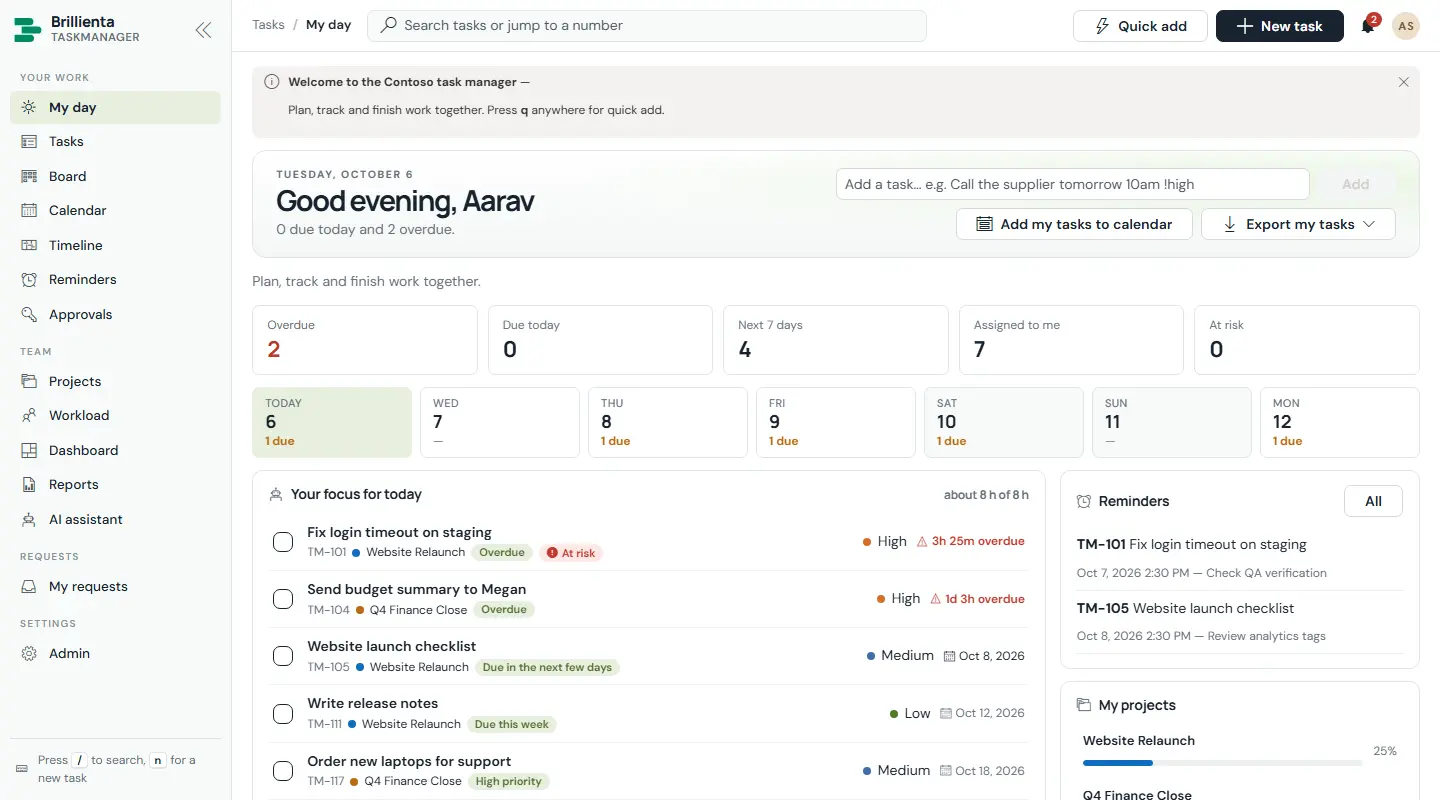The width and height of the screenshot is (1440, 800).
Task: Go to My day in sidebar
Action: pyautogui.click(x=115, y=107)
